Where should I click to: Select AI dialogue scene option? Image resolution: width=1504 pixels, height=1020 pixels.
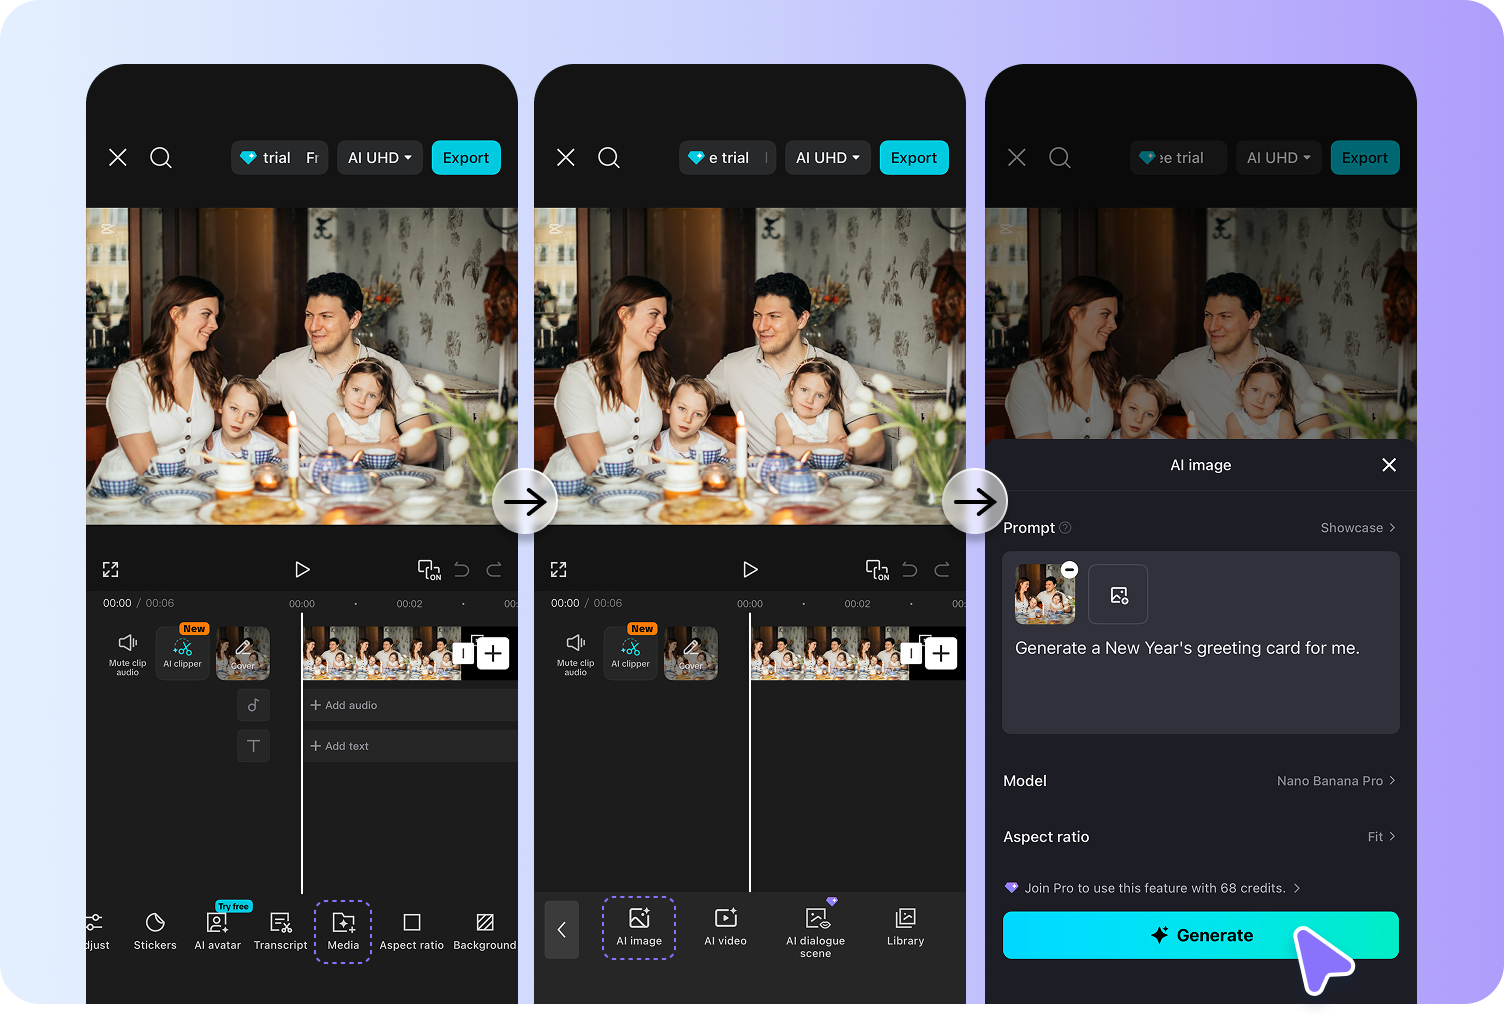pyautogui.click(x=816, y=932)
